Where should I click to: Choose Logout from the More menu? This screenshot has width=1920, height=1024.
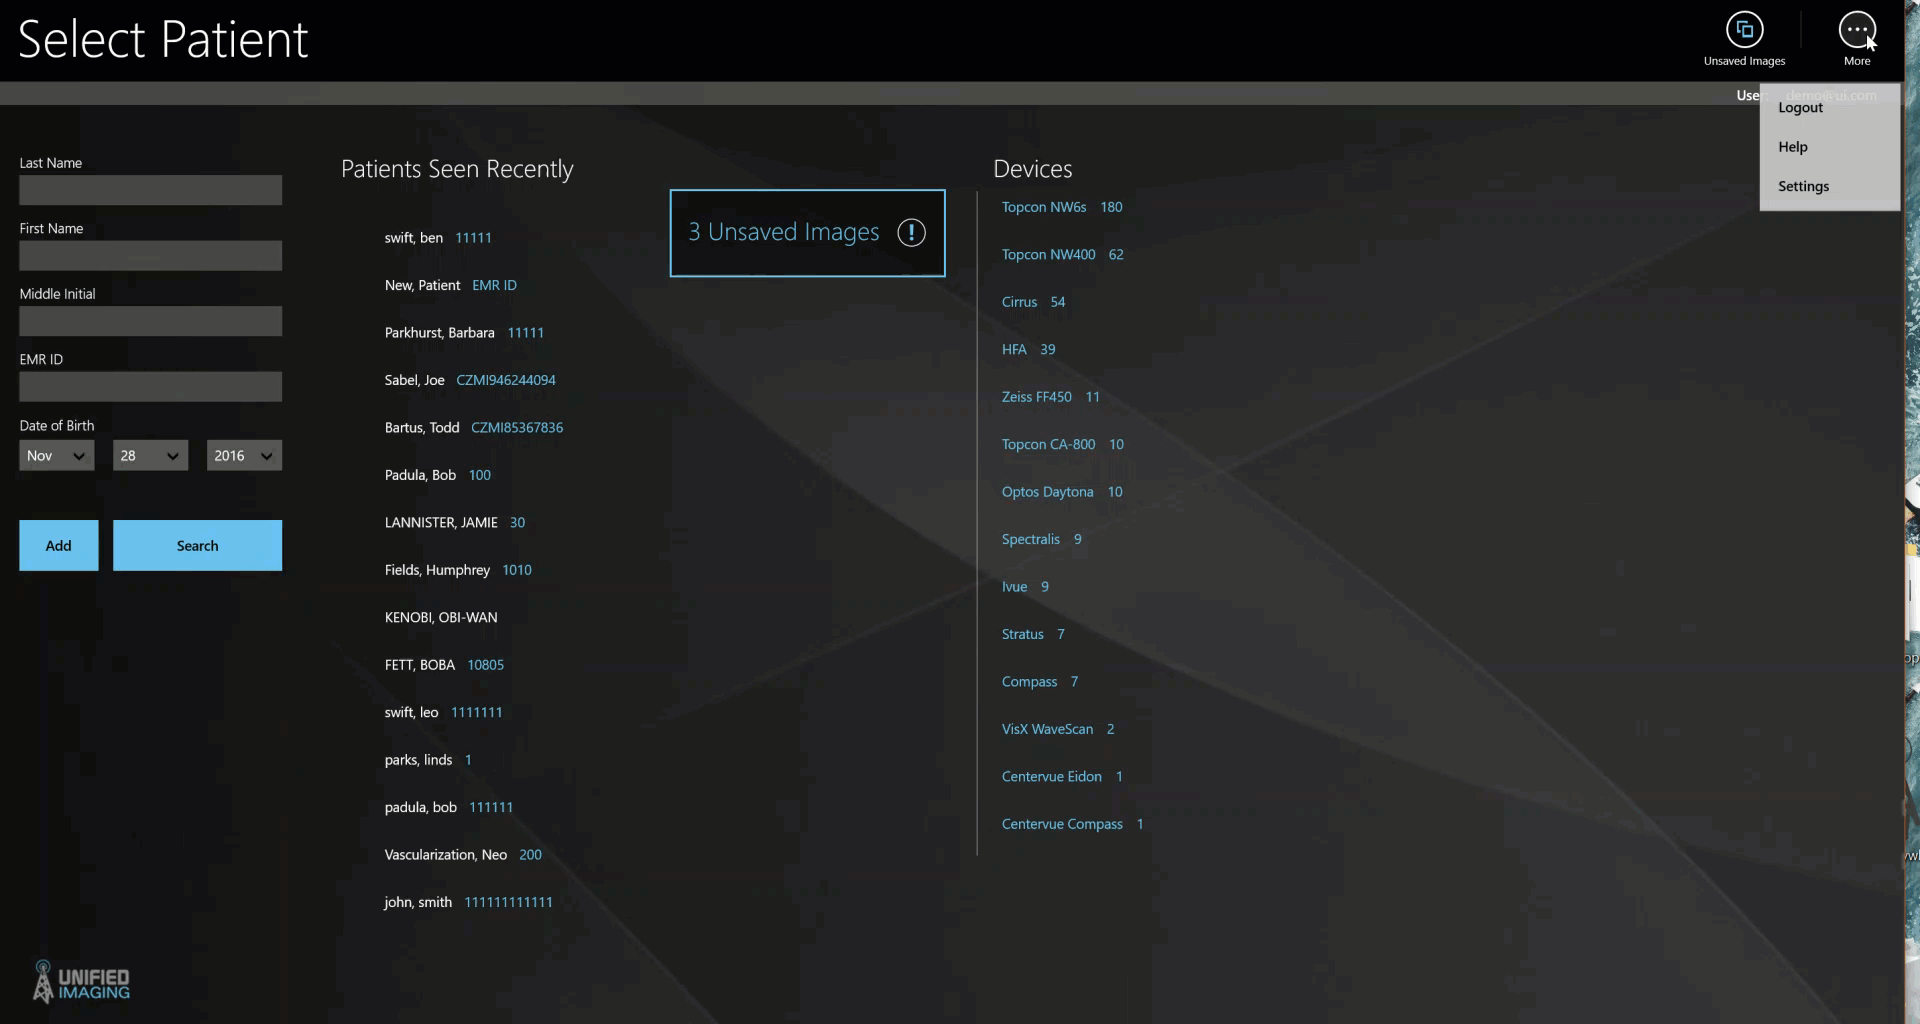coord(1800,108)
